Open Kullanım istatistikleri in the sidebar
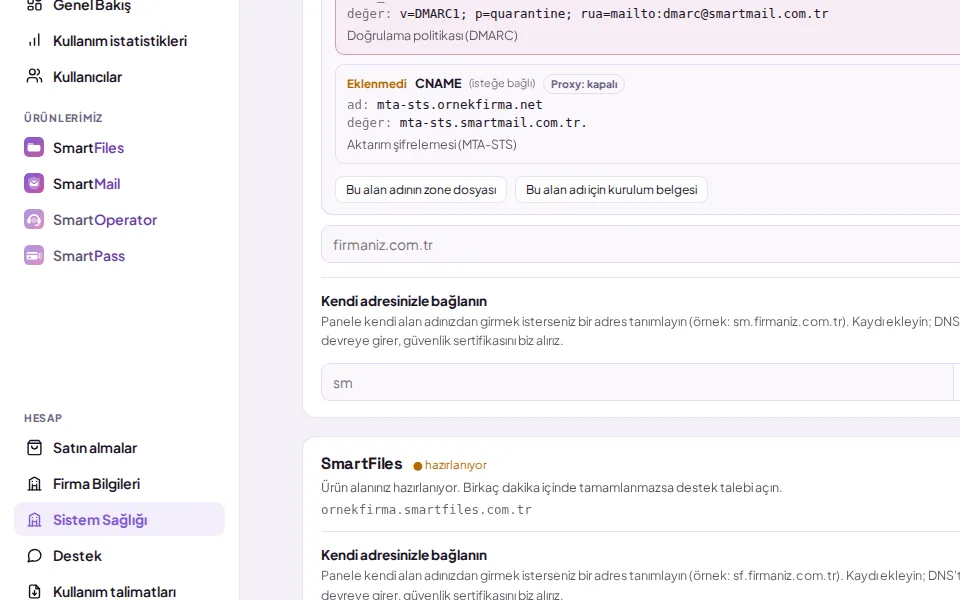This screenshot has height=600, width=960. click(119, 40)
